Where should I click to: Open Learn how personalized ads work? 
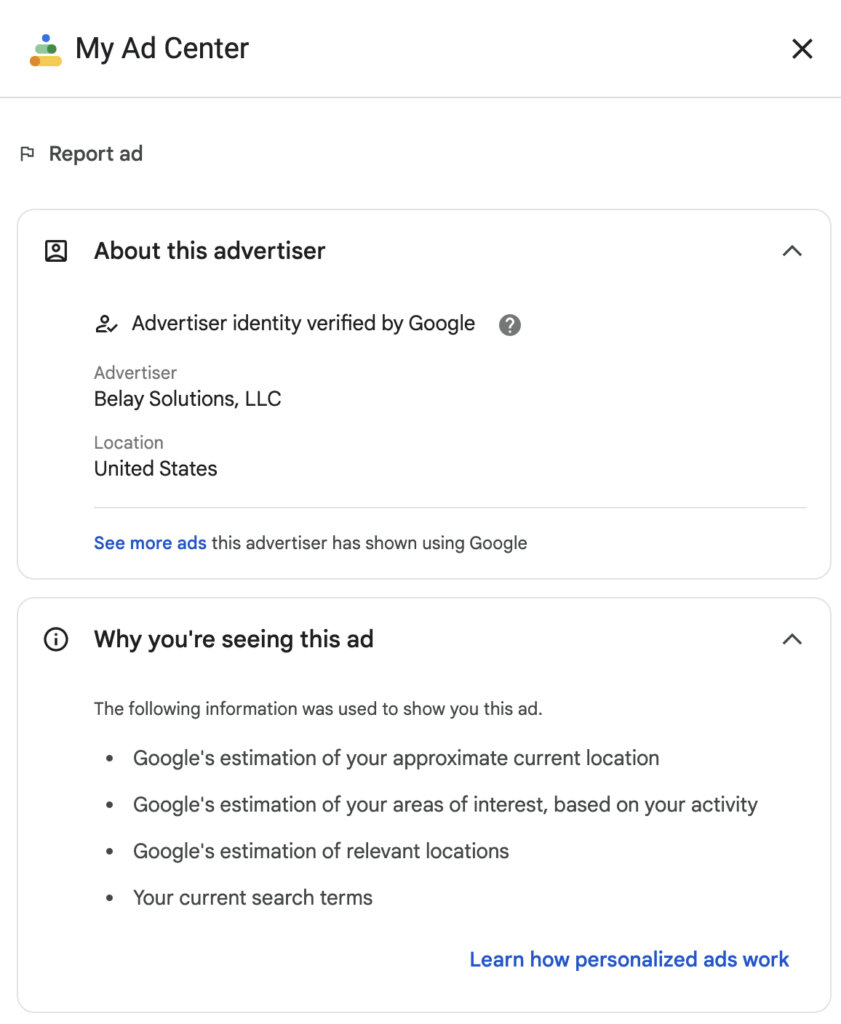point(629,959)
